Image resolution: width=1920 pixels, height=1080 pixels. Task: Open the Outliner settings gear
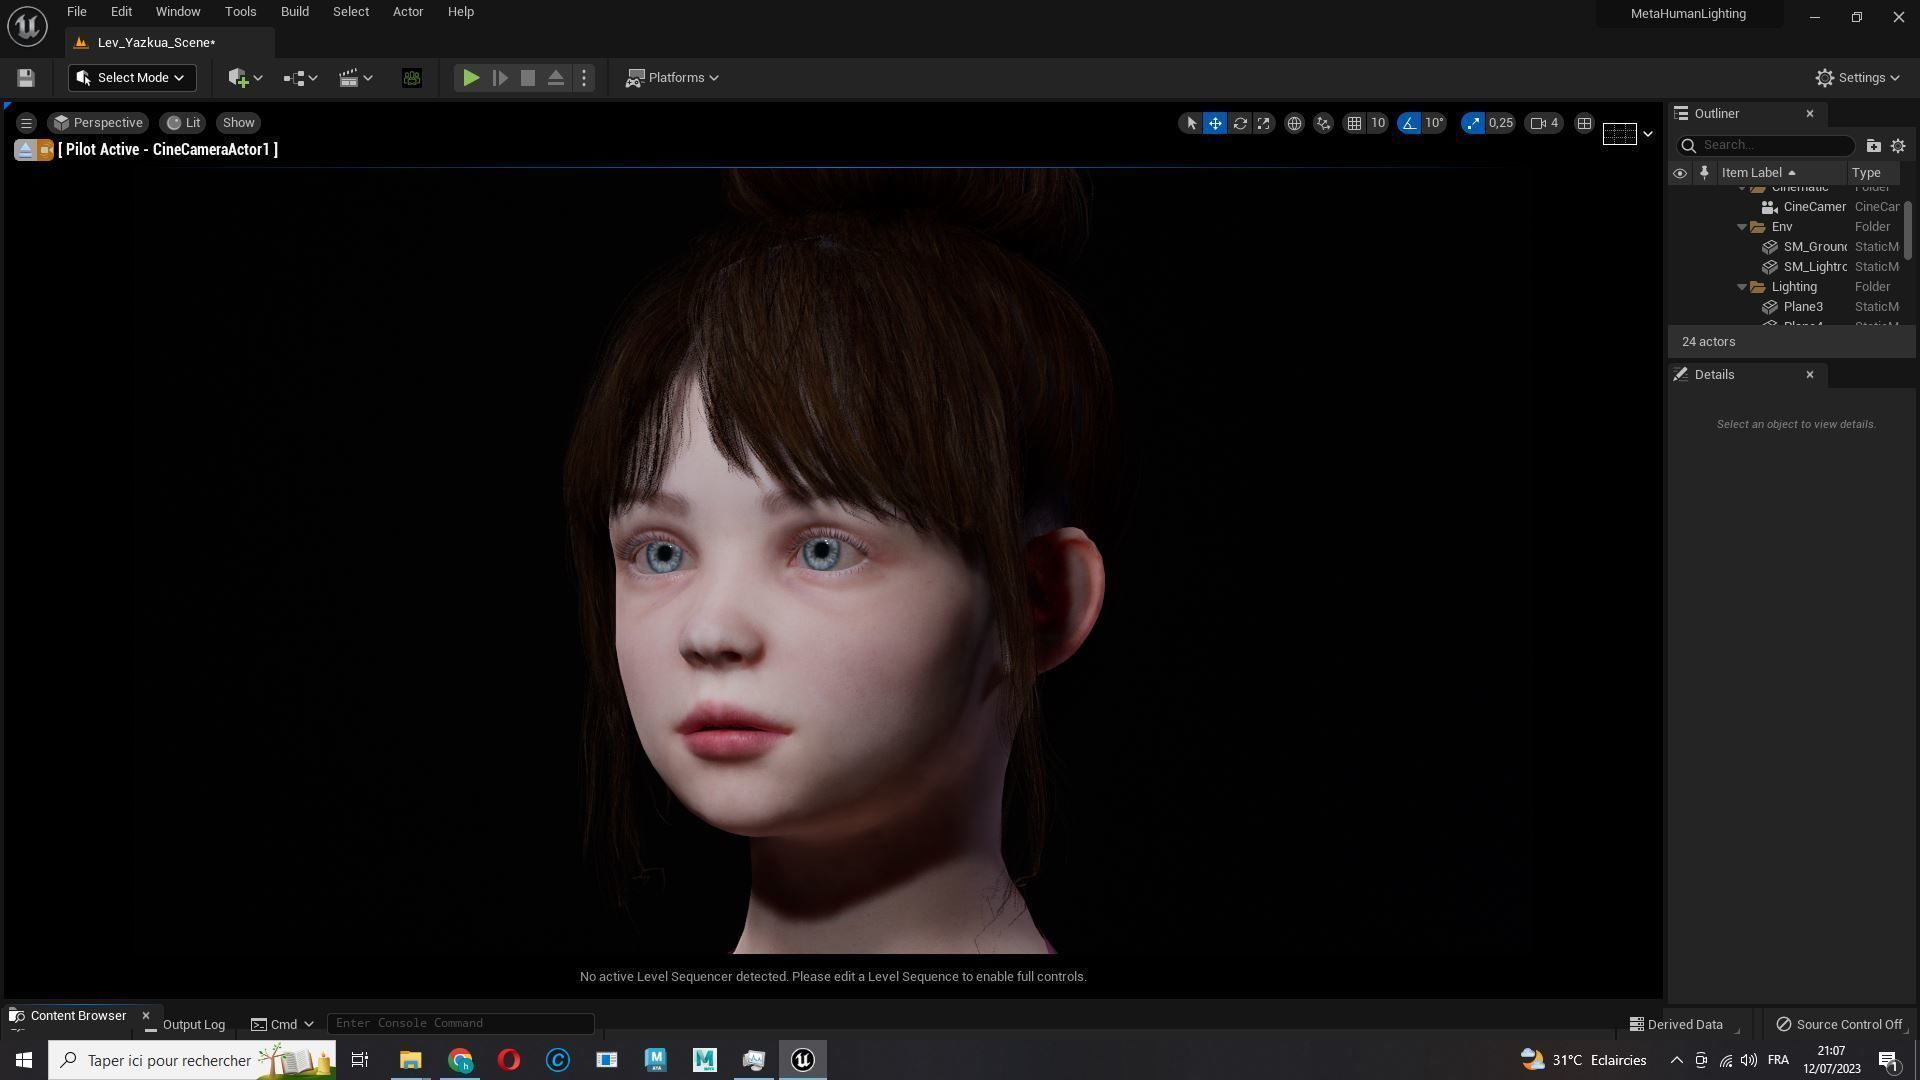pos(1898,146)
